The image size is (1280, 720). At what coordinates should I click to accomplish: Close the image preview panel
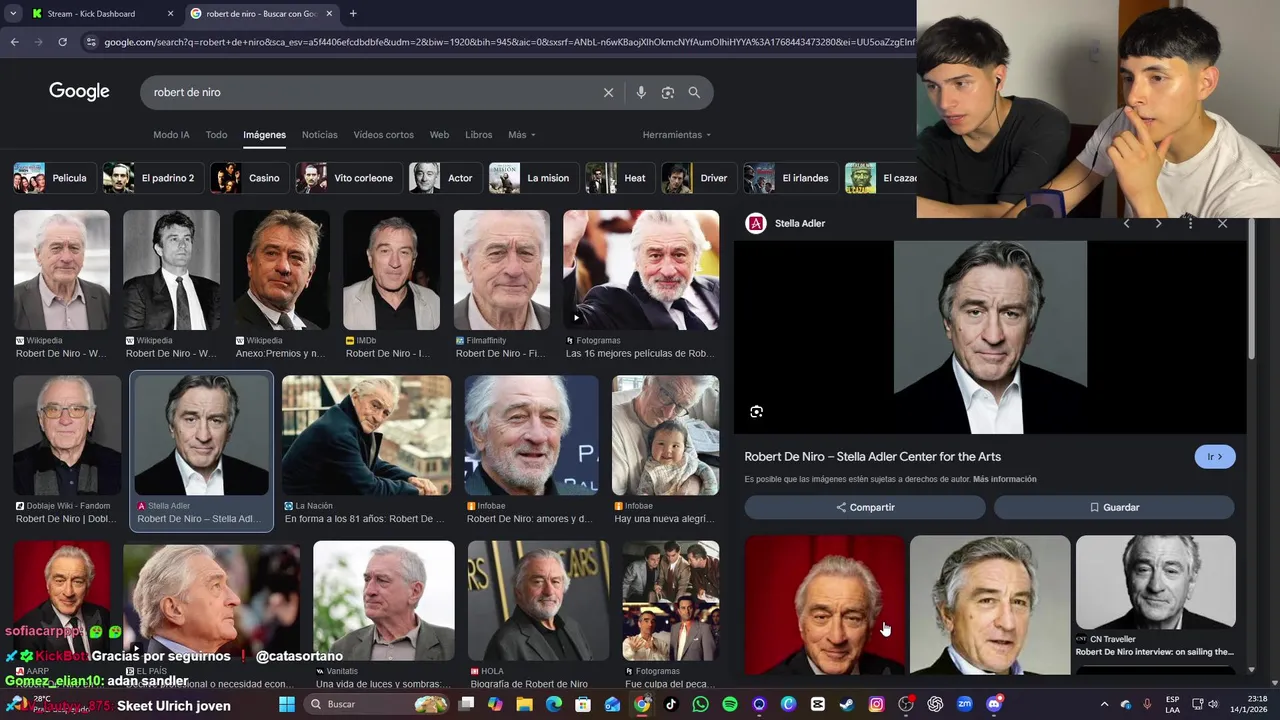pos(1222,223)
